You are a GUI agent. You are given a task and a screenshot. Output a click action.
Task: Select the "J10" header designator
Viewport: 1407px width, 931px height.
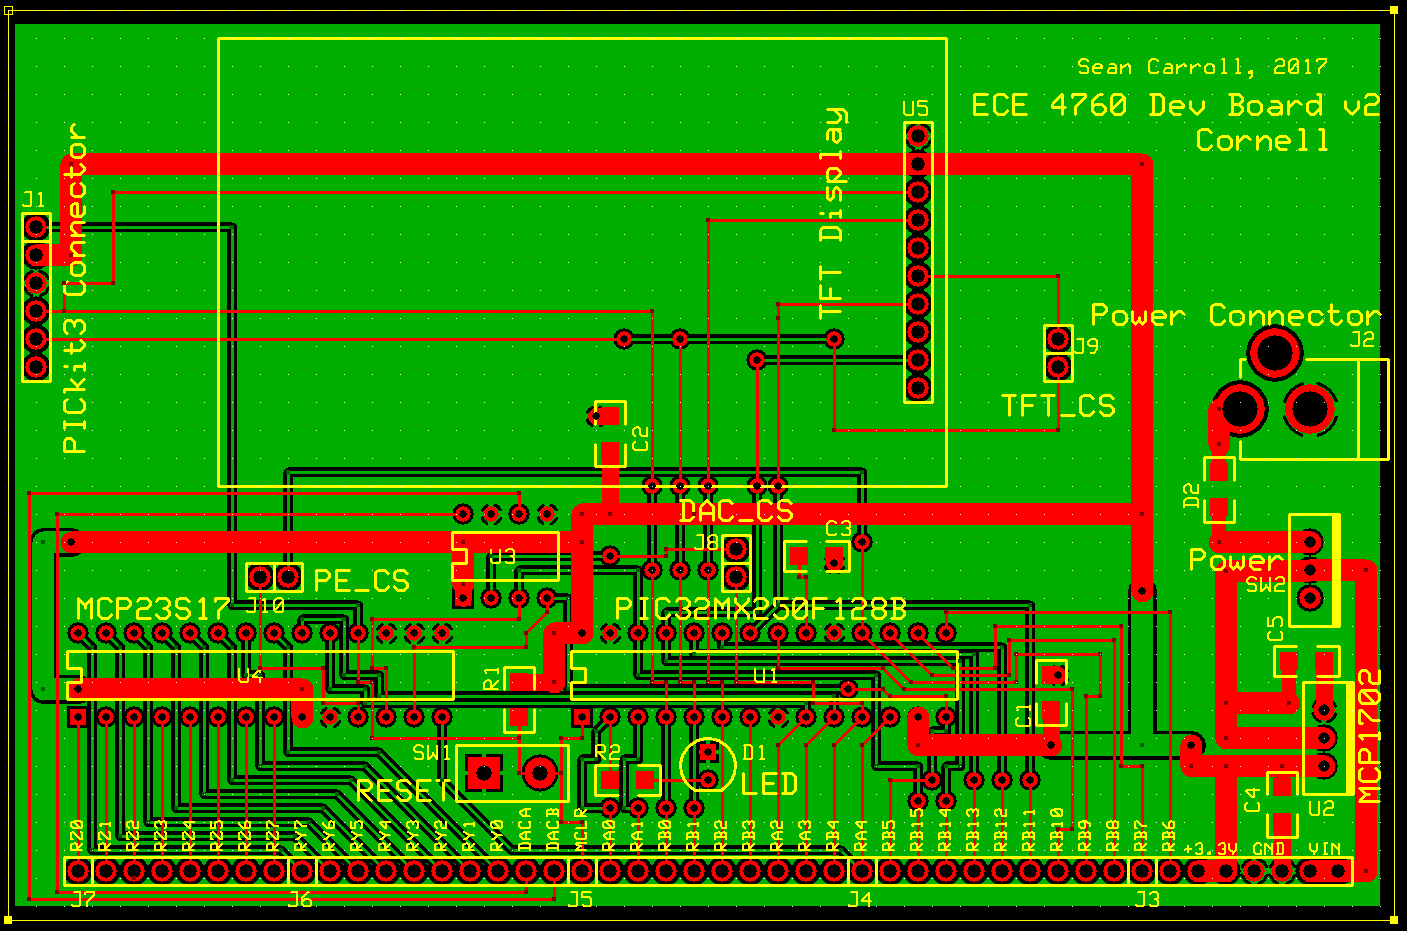click(x=264, y=606)
